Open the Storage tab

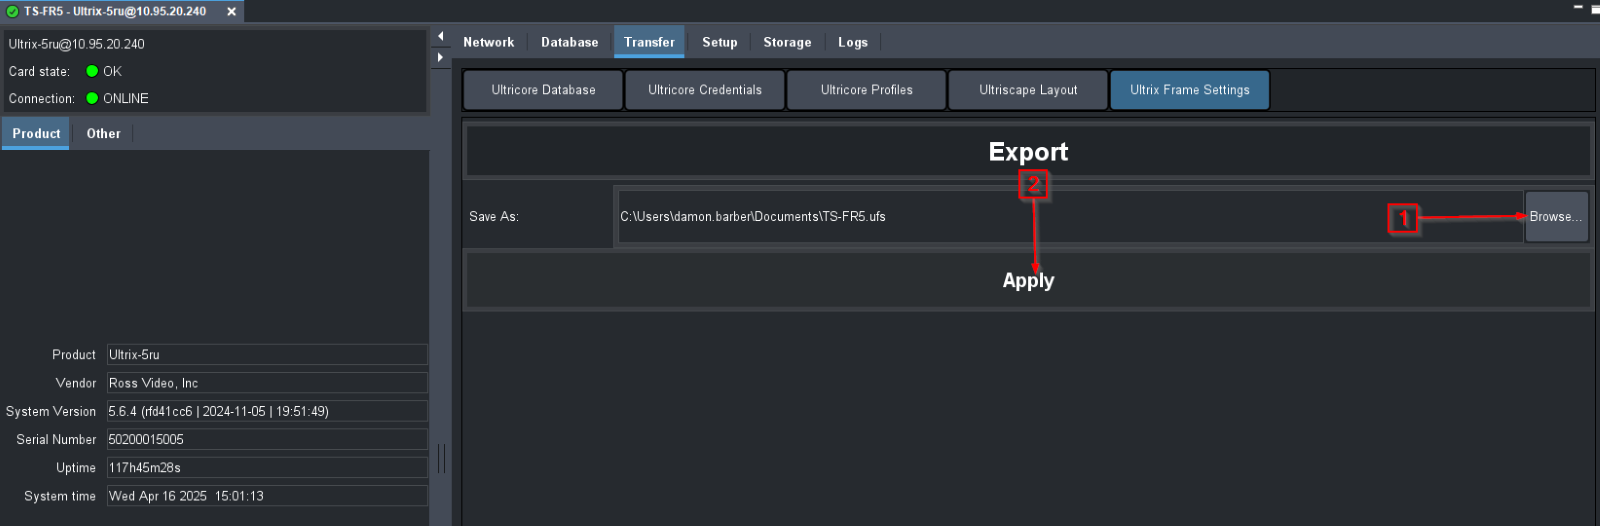click(787, 42)
